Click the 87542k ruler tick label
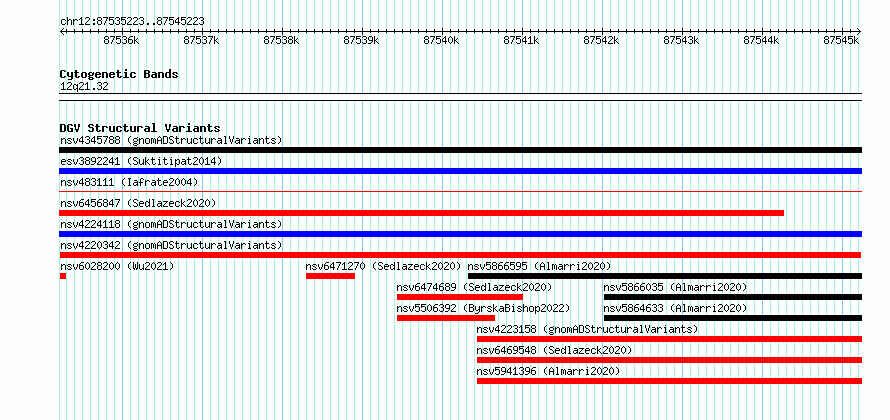This screenshot has width=890, height=420. (x=601, y=40)
